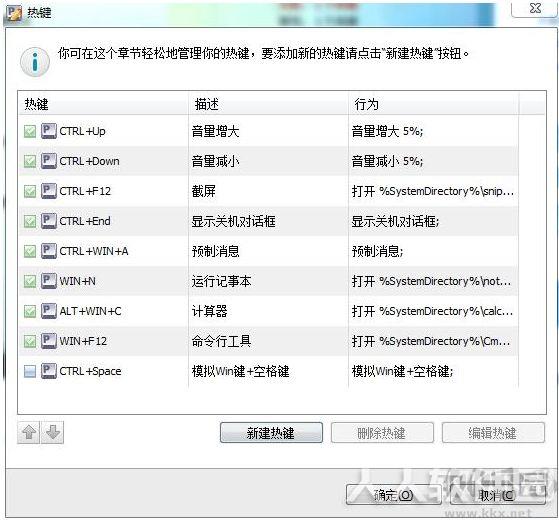The width and height of the screenshot is (559, 520).
Task: Click the CTRL+Space hotkey text
Action: click(x=90, y=371)
